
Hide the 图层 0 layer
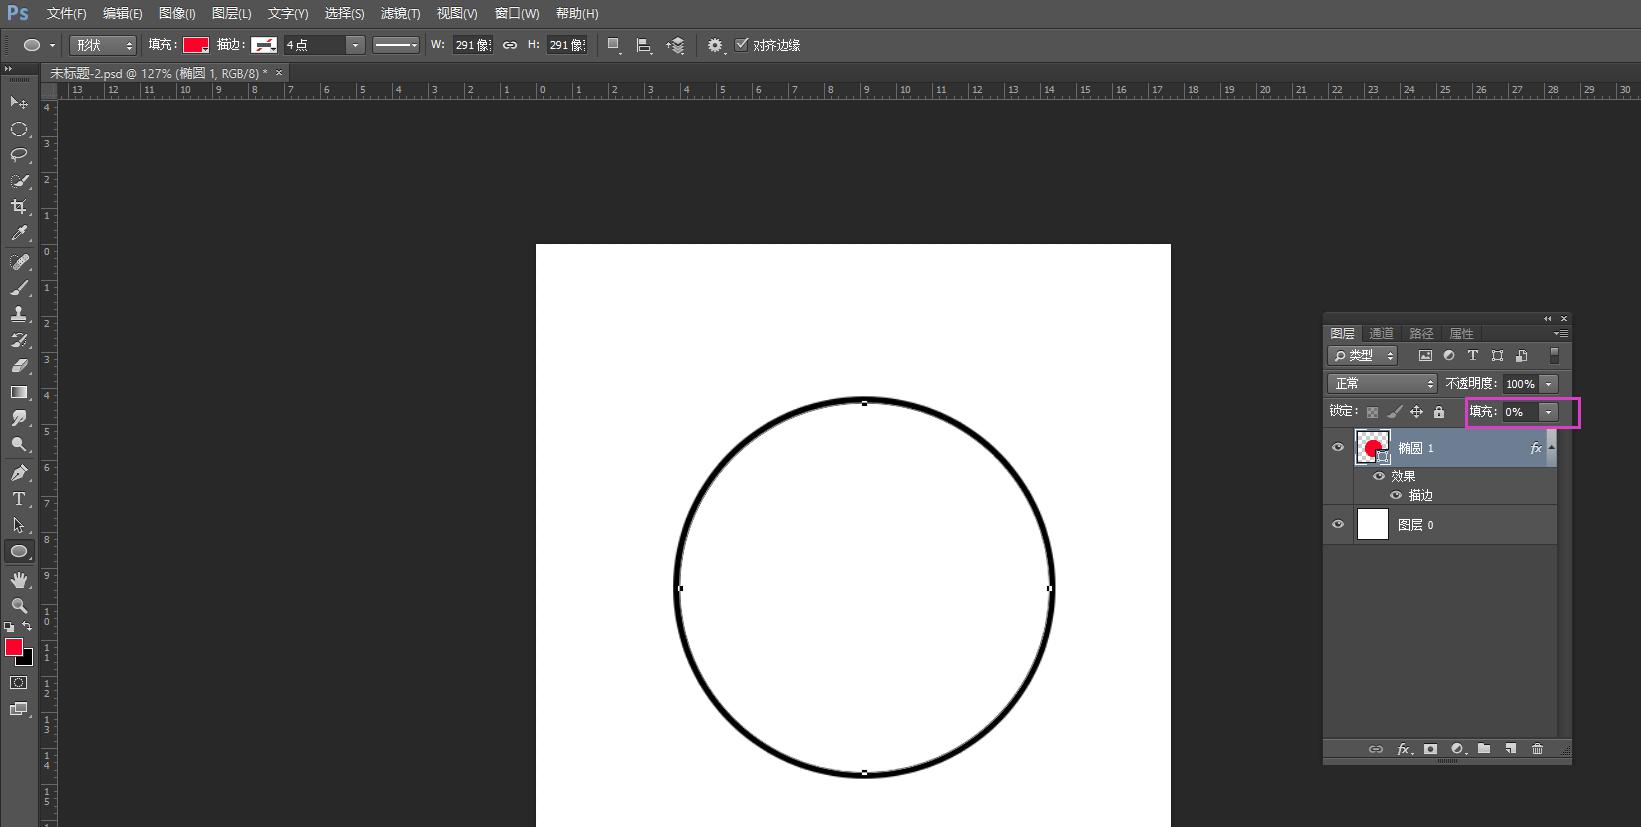[1338, 524]
